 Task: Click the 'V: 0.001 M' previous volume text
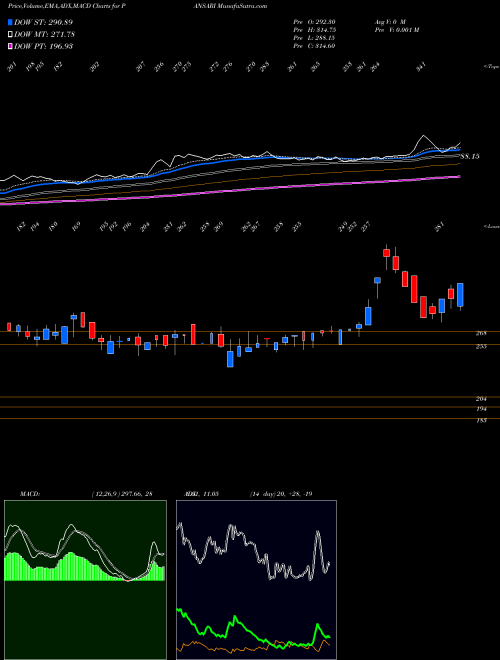tap(404, 30)
